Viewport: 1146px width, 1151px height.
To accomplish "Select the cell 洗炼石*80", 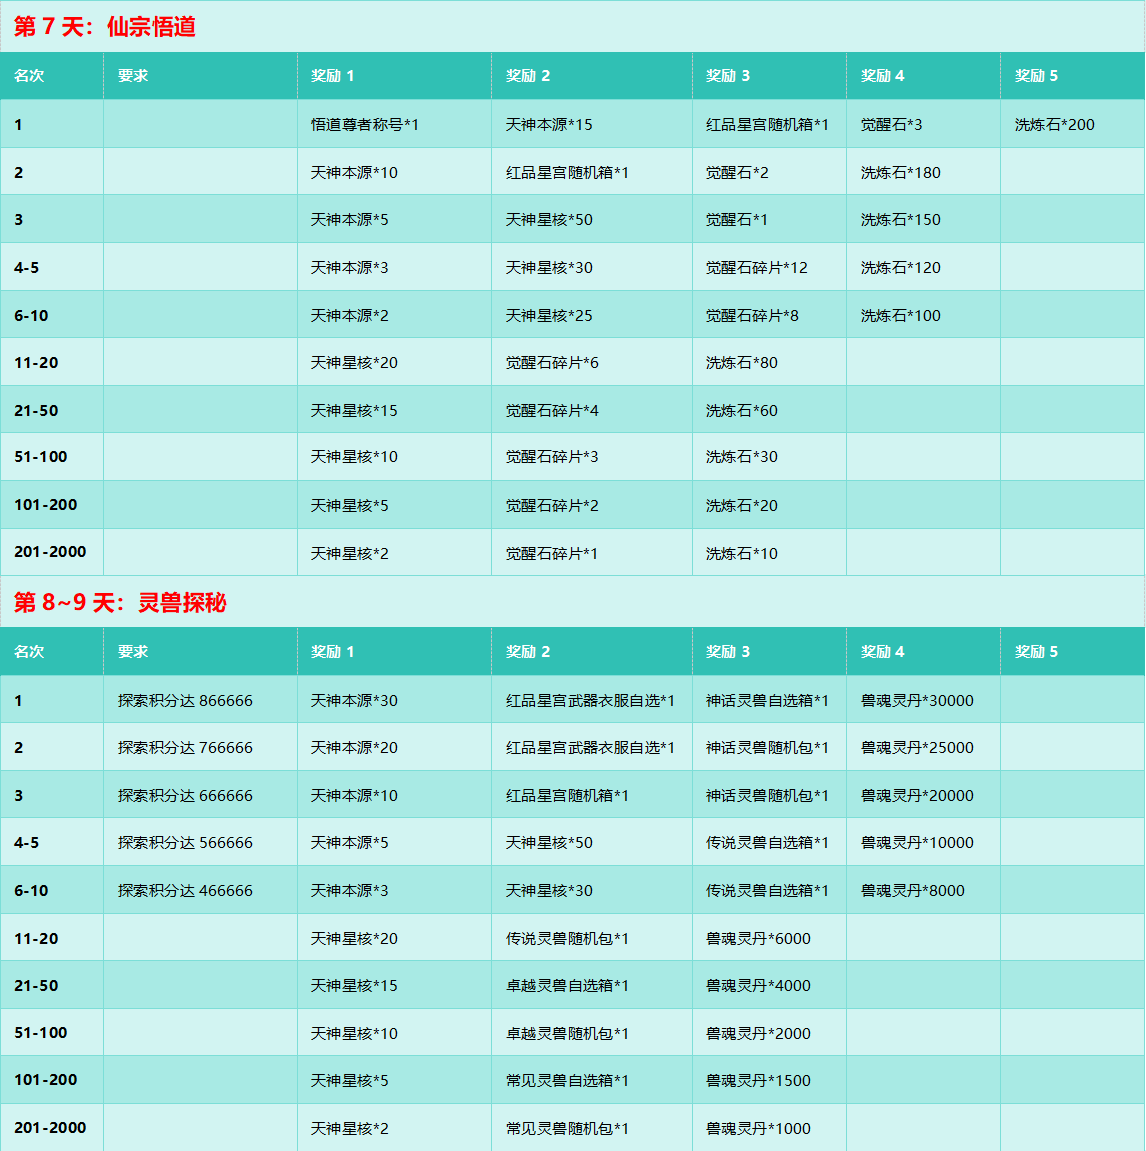I will [769, 362].
